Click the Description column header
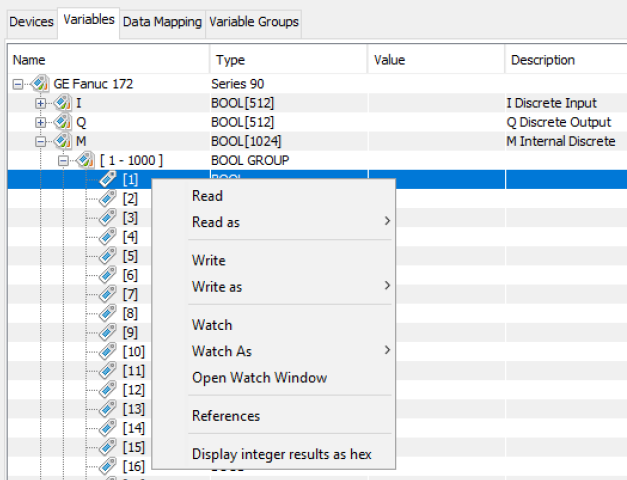Viewport: 627px width, 480px height. (543, 60)
